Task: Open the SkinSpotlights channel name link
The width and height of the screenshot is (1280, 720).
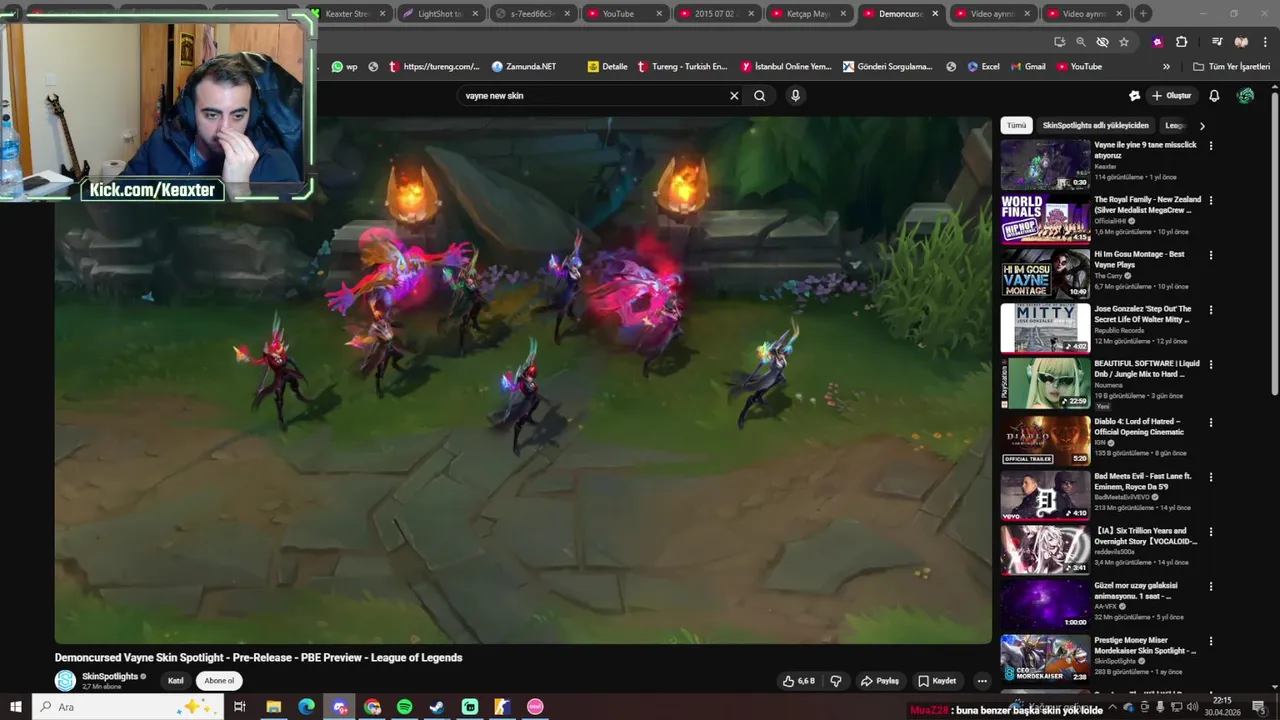Action: point(110,677)
